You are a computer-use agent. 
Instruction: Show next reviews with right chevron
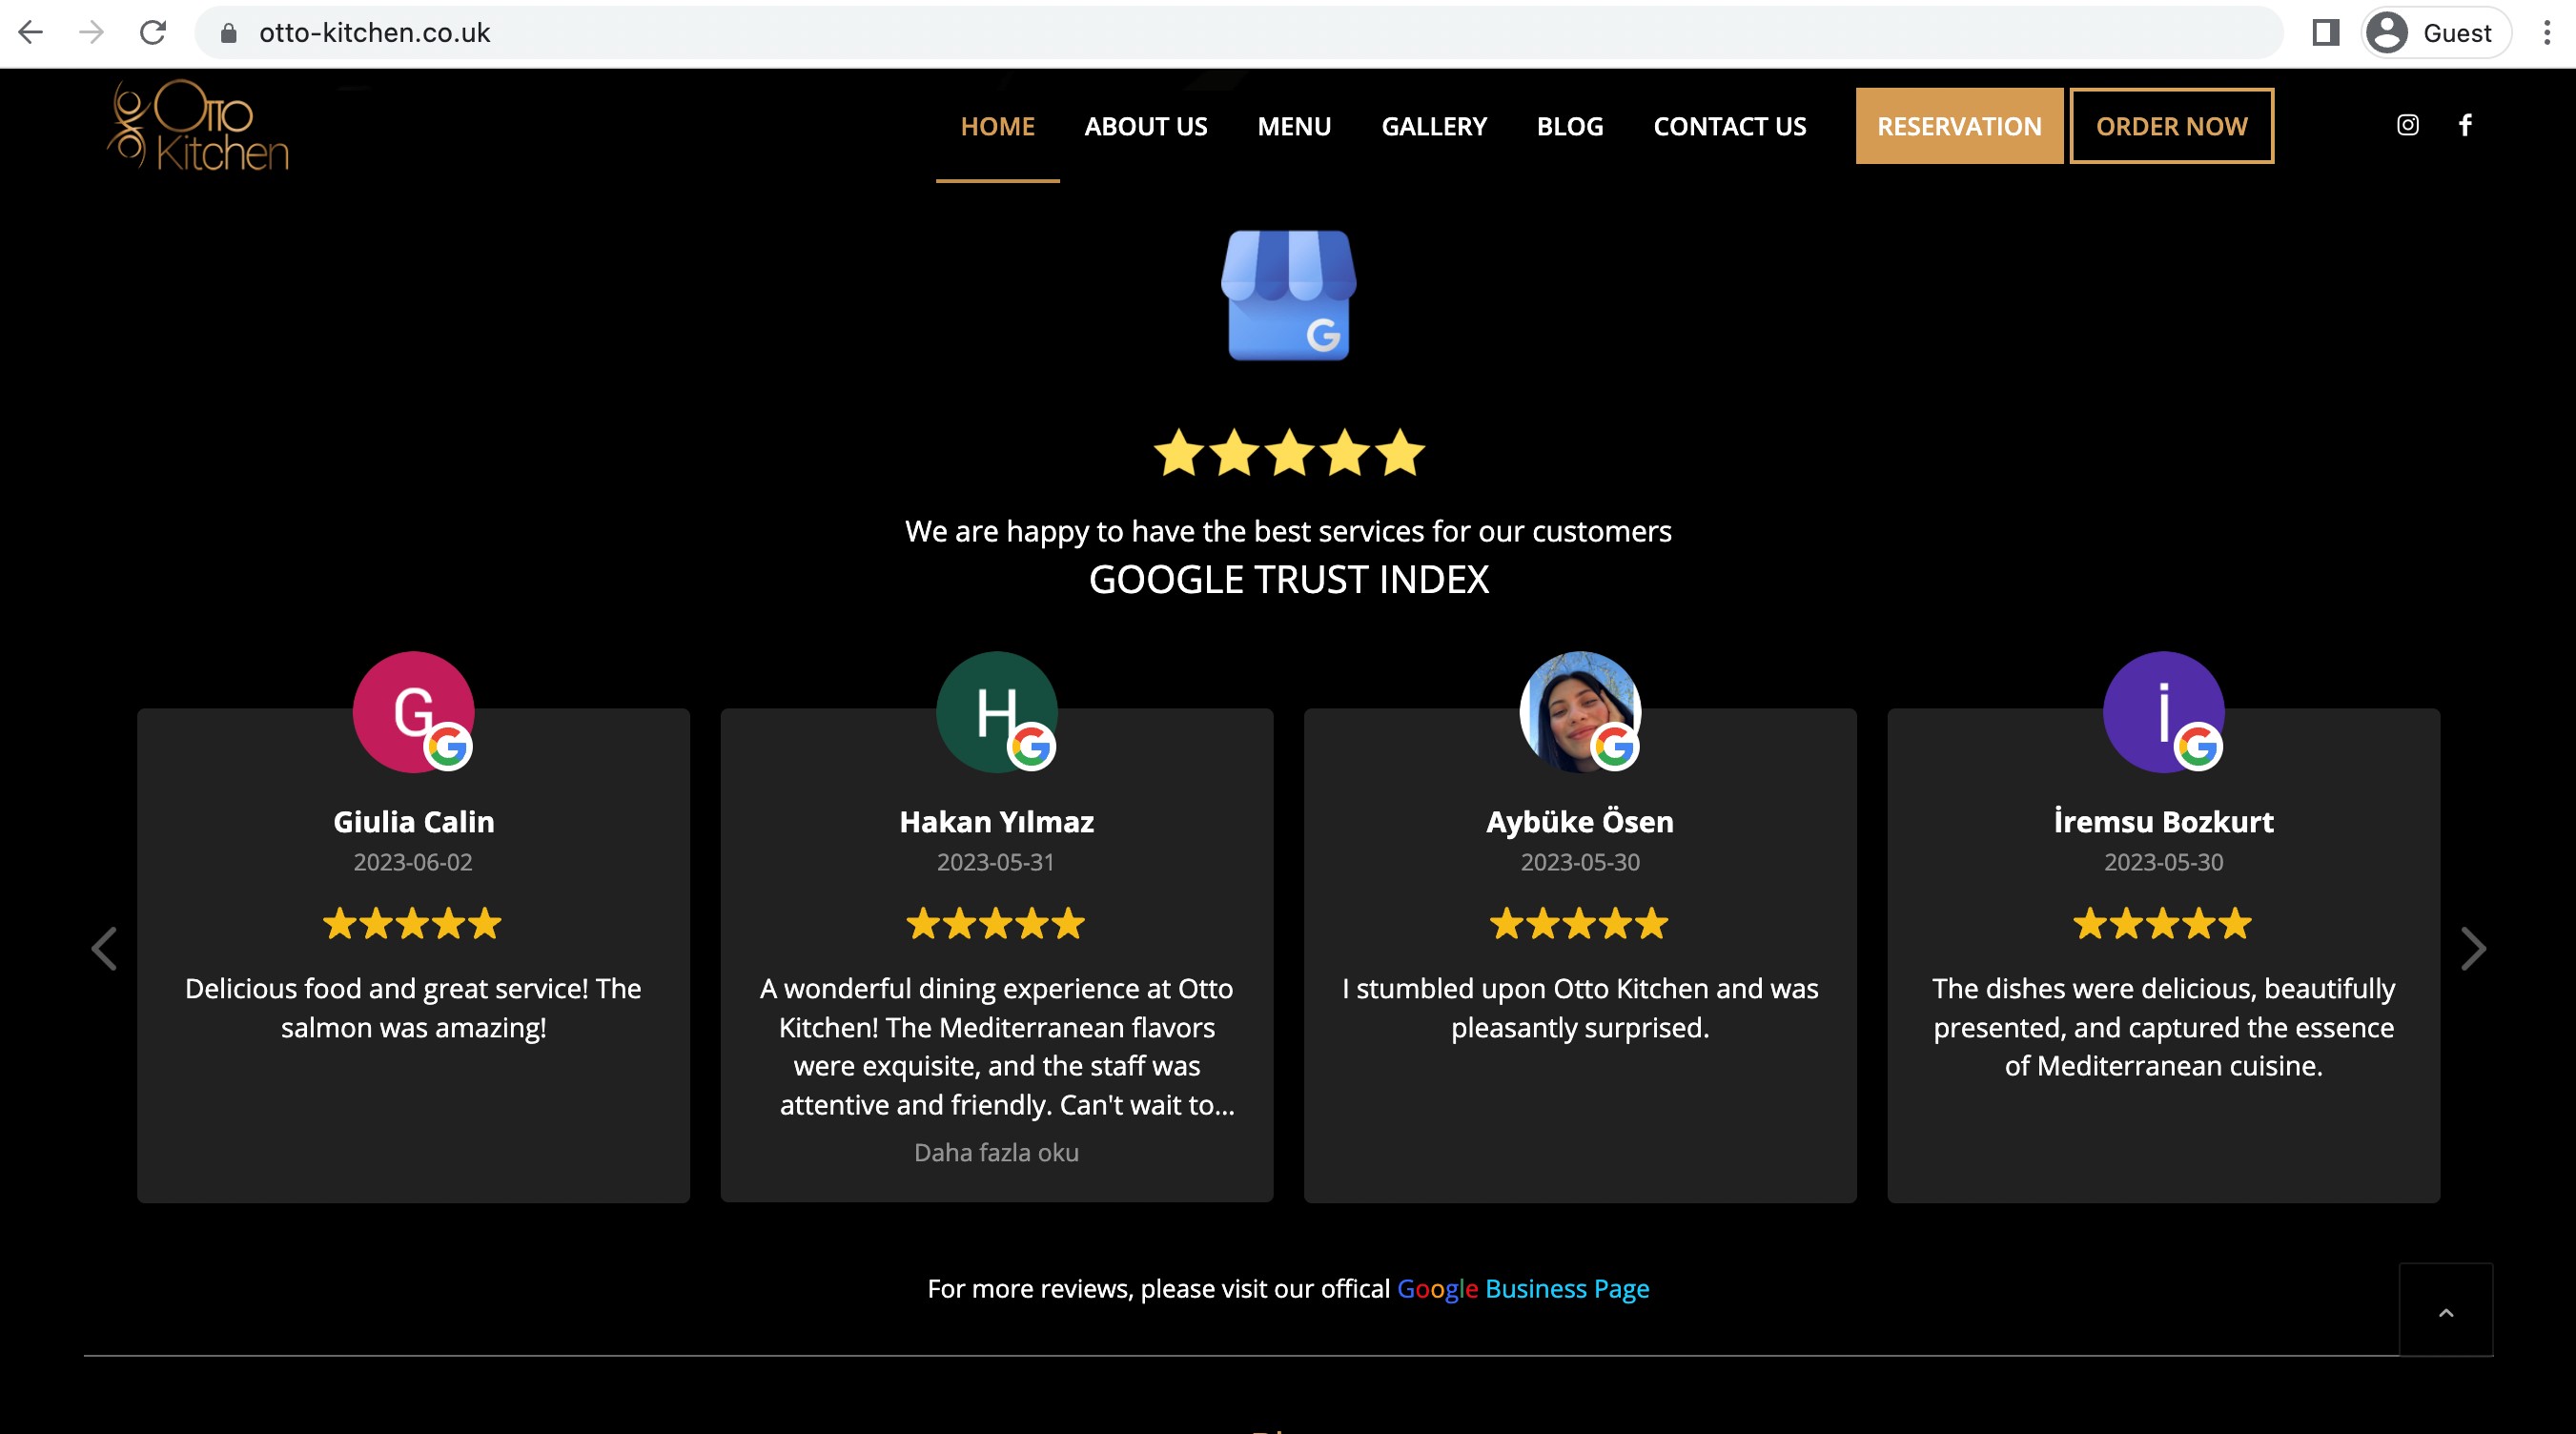tap(2472, 948)
